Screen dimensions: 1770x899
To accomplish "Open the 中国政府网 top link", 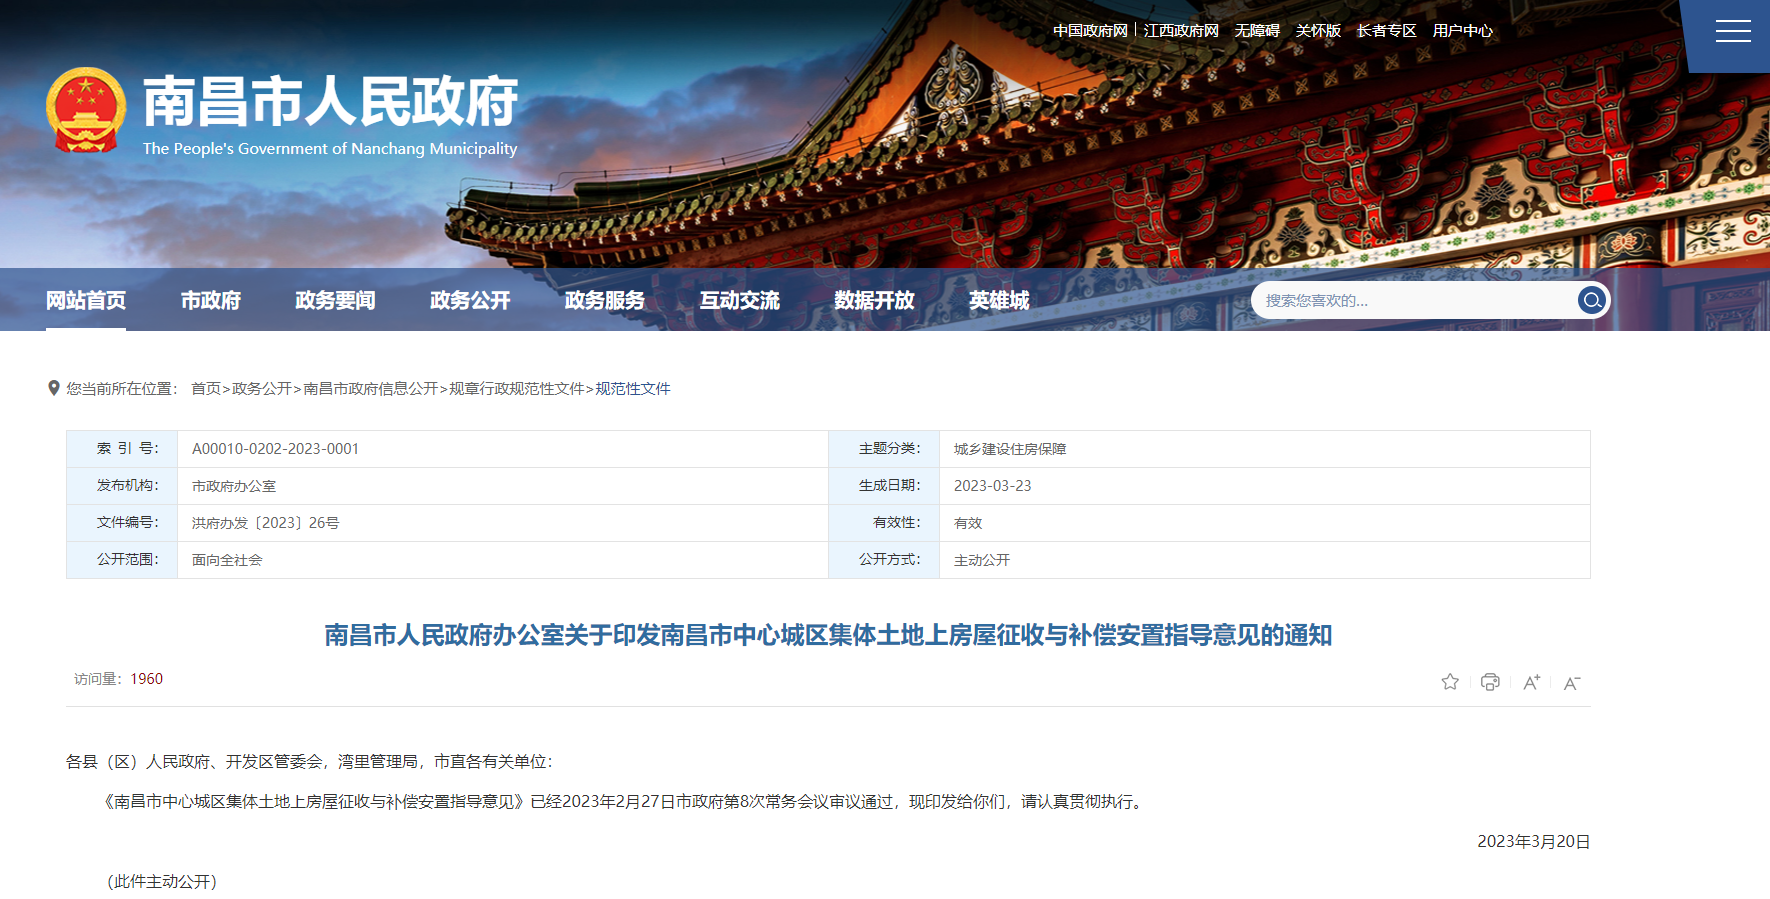I will 1090,31.
